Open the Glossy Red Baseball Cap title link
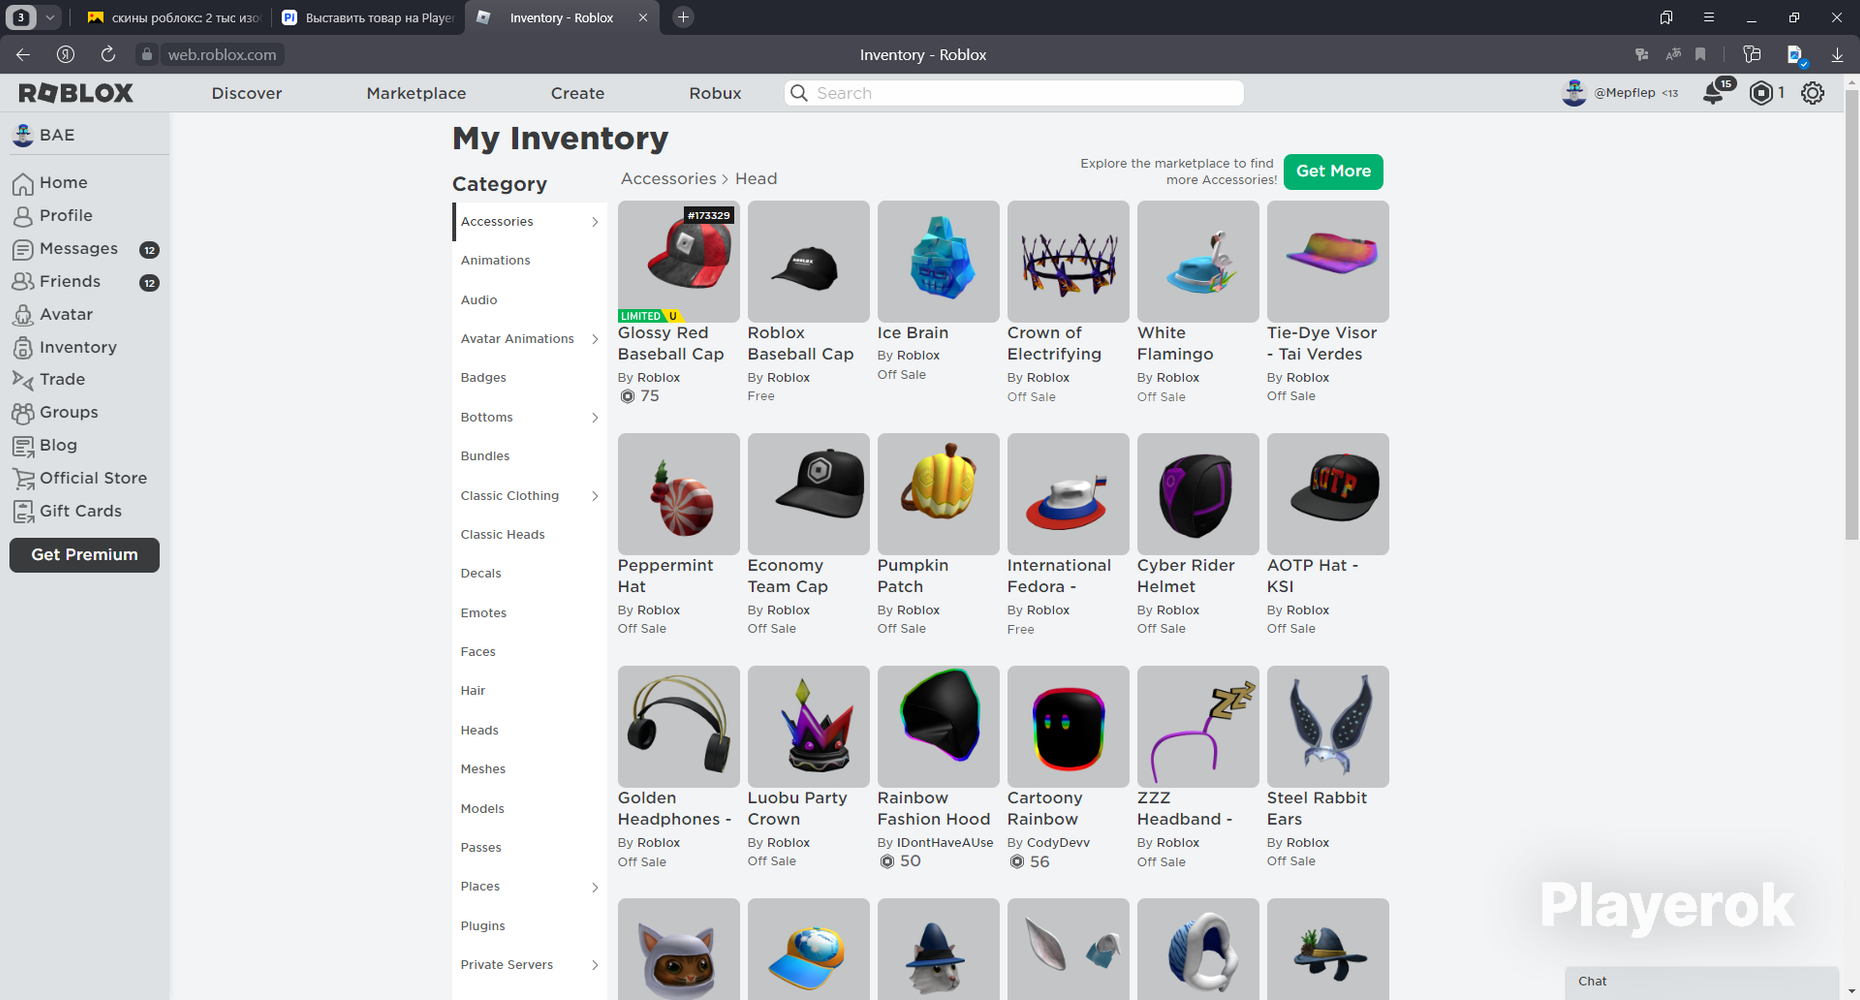The height and width of the screenshot is (1000, 1860). click(671, 343)
